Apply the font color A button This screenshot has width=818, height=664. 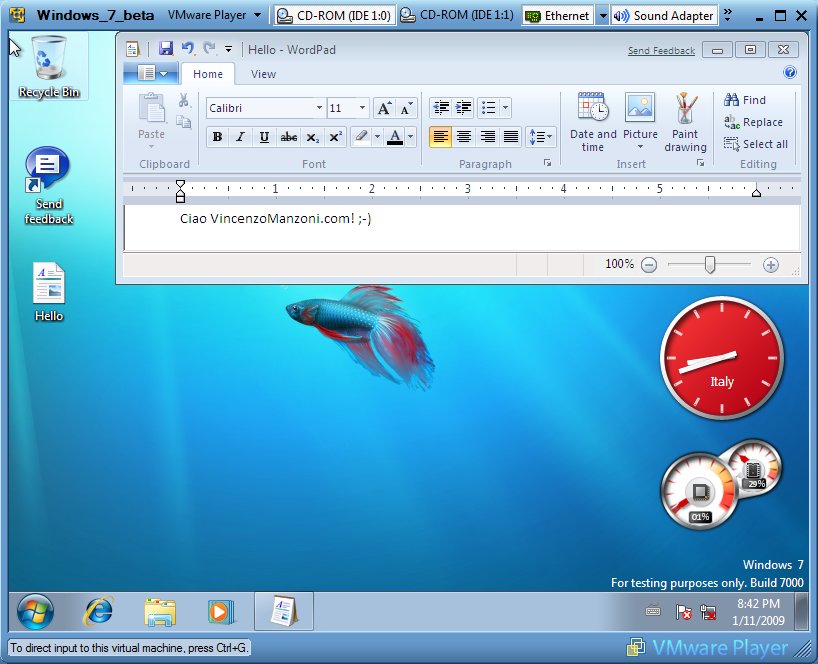click(395, 137)
